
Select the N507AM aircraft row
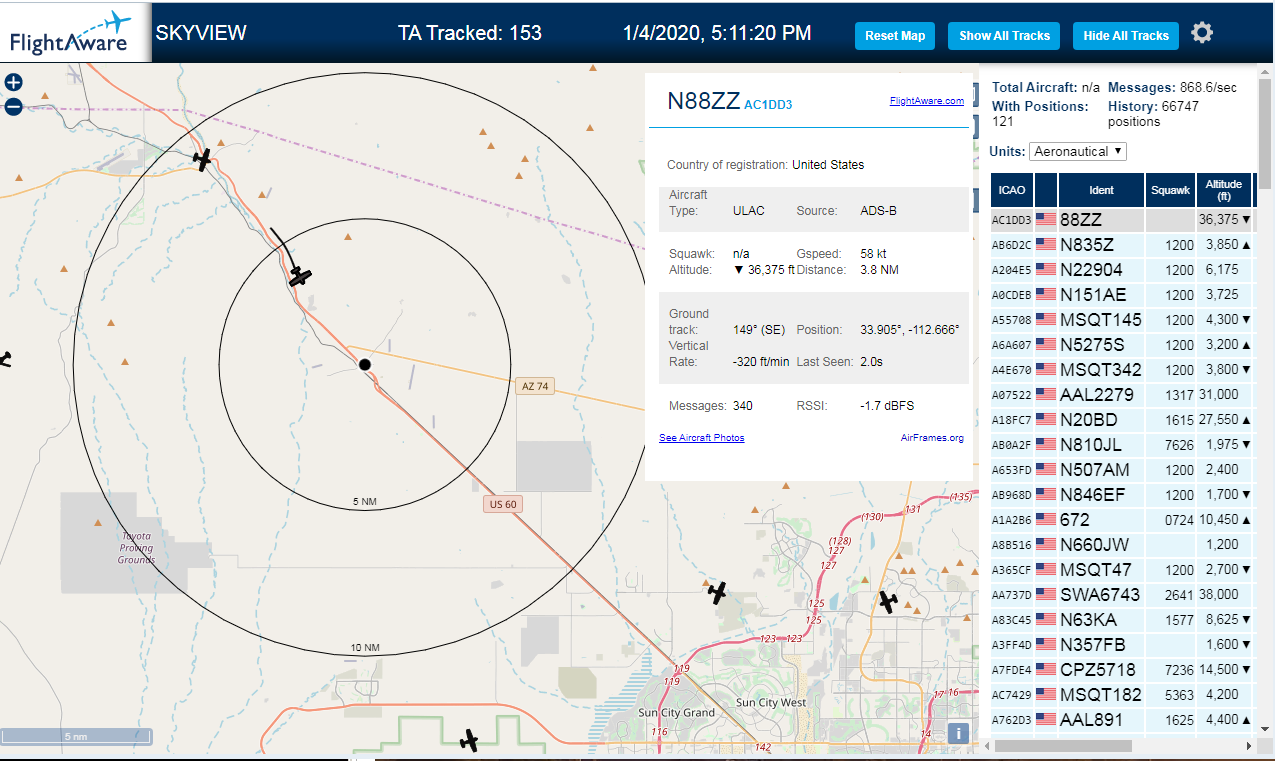pyautogui.click(x=1122, y=469)
